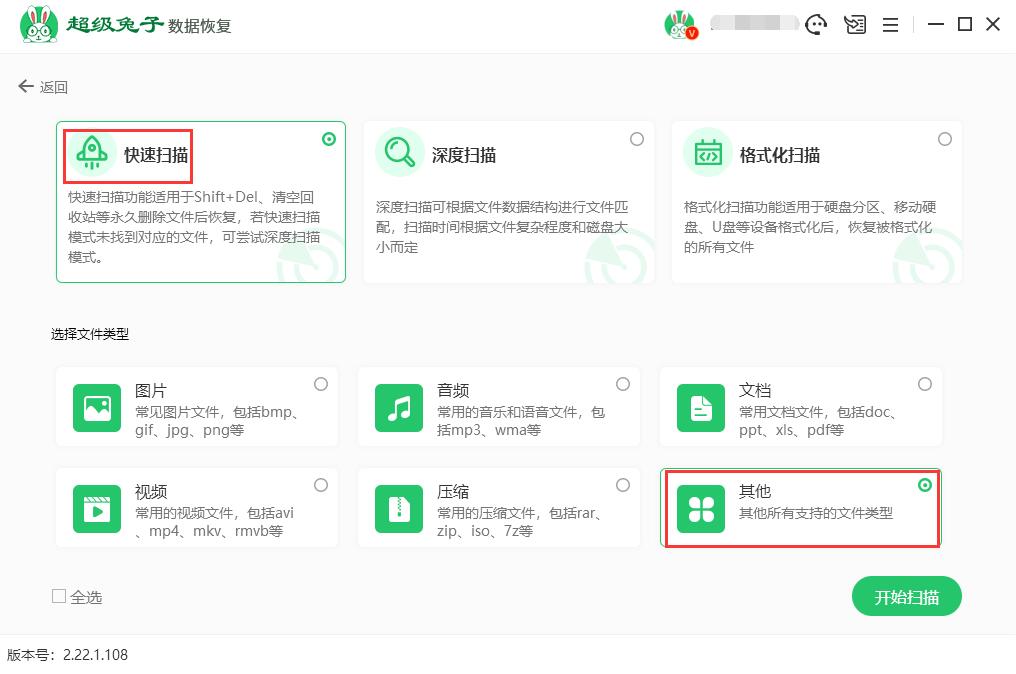The width and height of the screenshot is (1016, 674).
Task: Click the 压缩 card title
Action: 453,492
